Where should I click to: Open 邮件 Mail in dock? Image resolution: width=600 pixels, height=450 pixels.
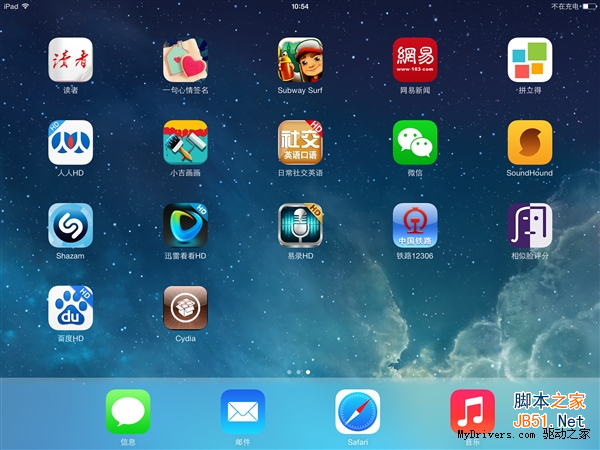tap(243, 412)
